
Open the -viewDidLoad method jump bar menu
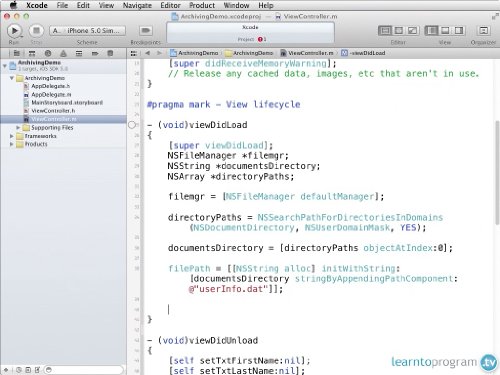click(363, 53)
